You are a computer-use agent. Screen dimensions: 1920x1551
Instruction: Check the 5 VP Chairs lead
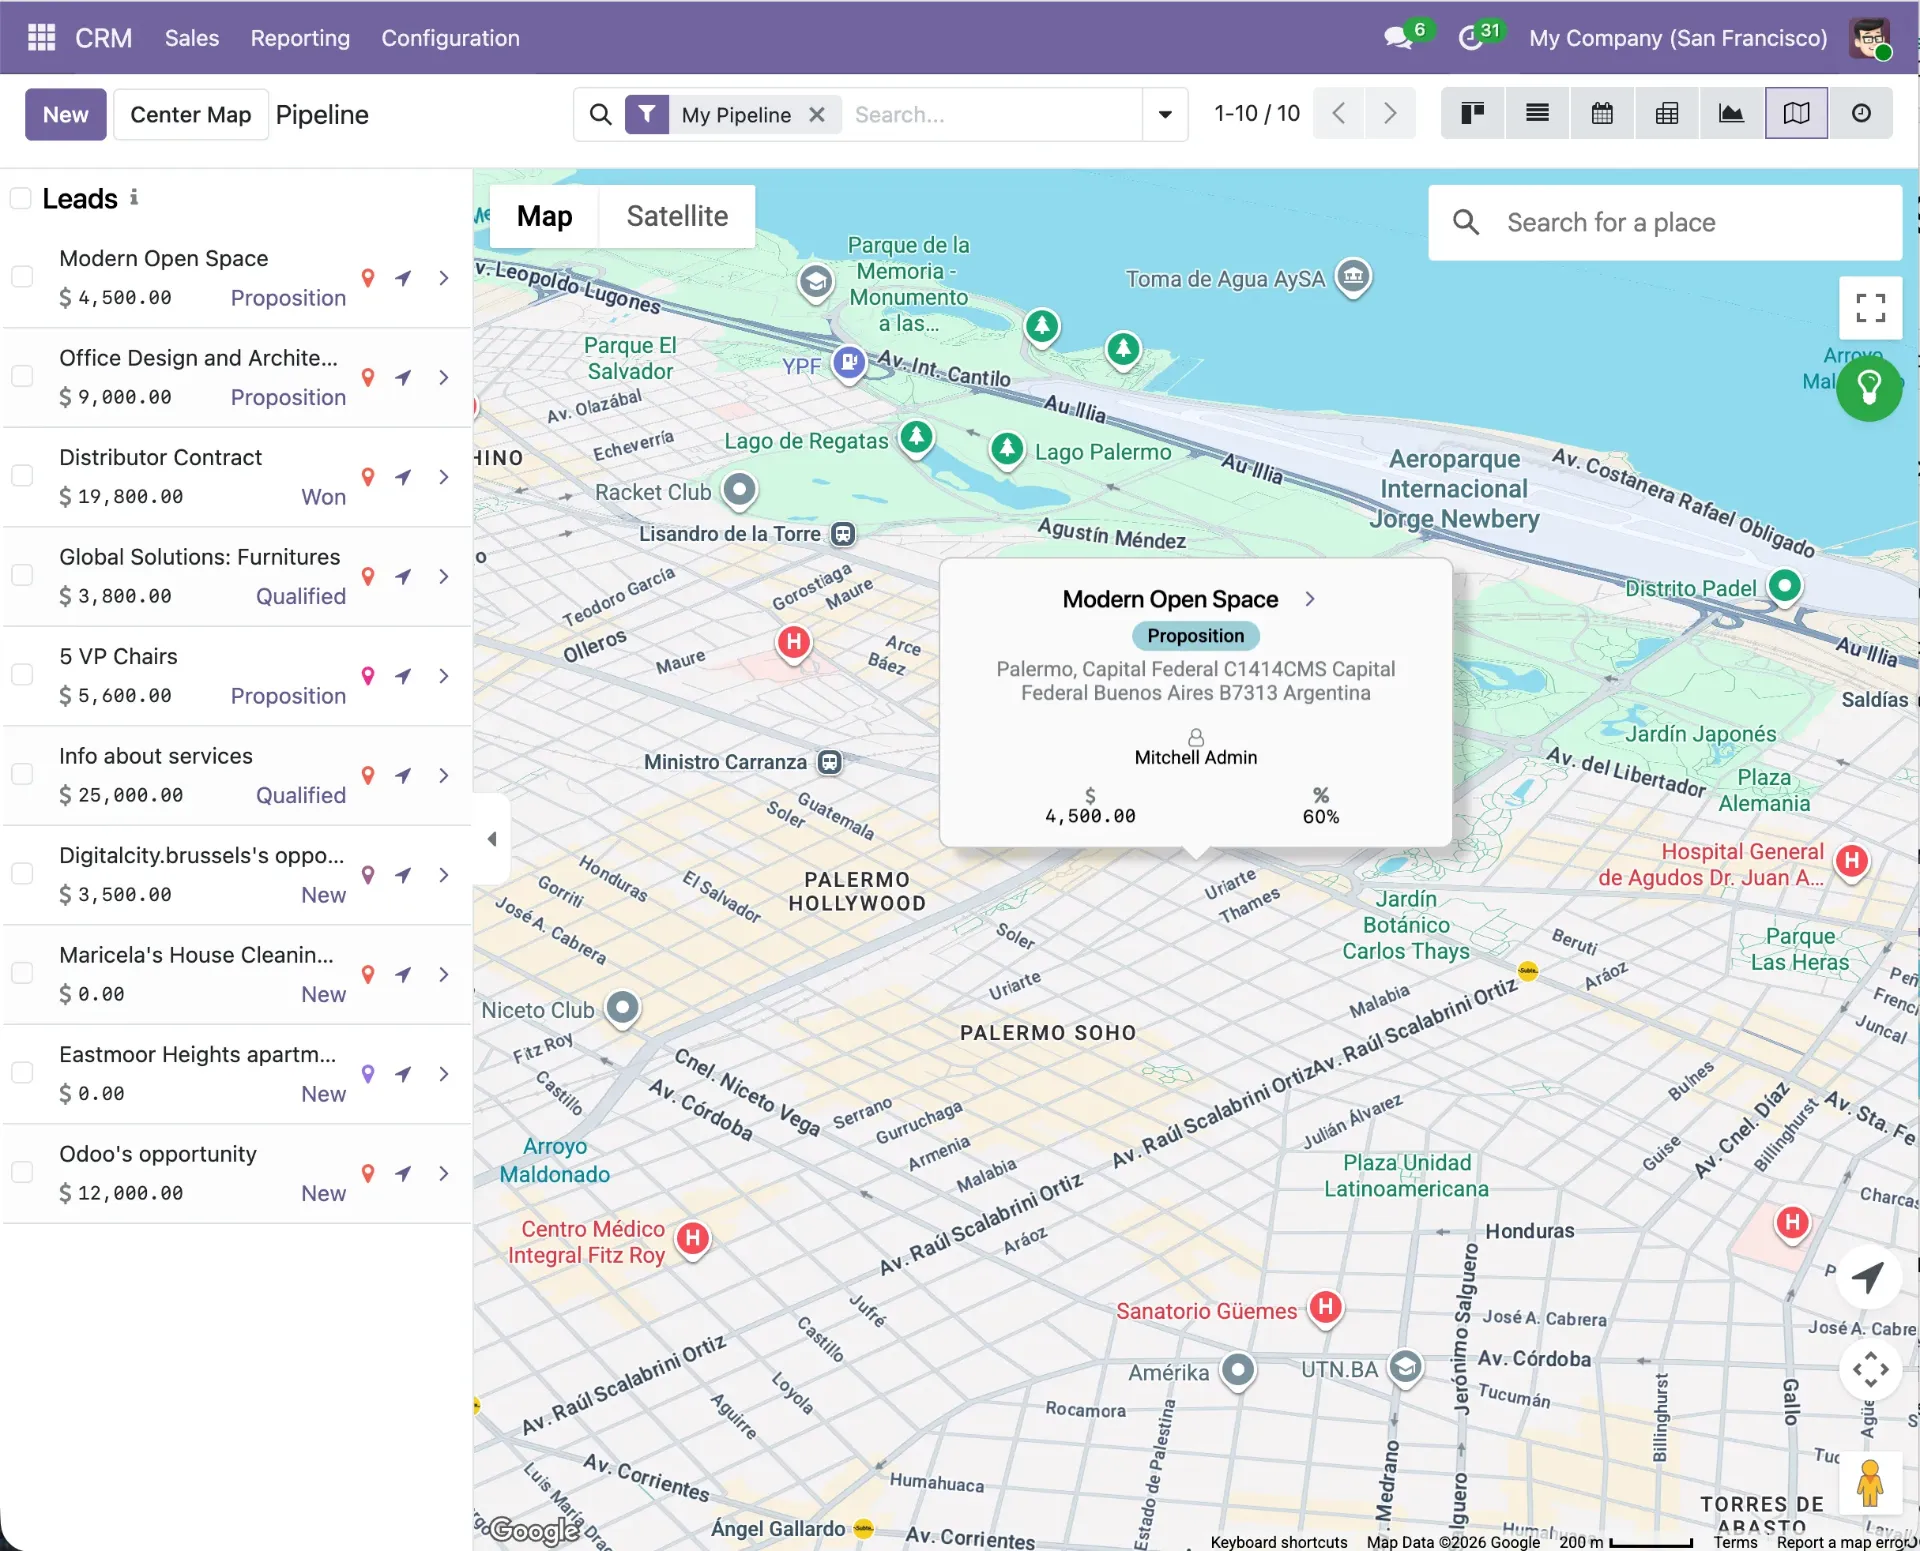tap(22, 675)
